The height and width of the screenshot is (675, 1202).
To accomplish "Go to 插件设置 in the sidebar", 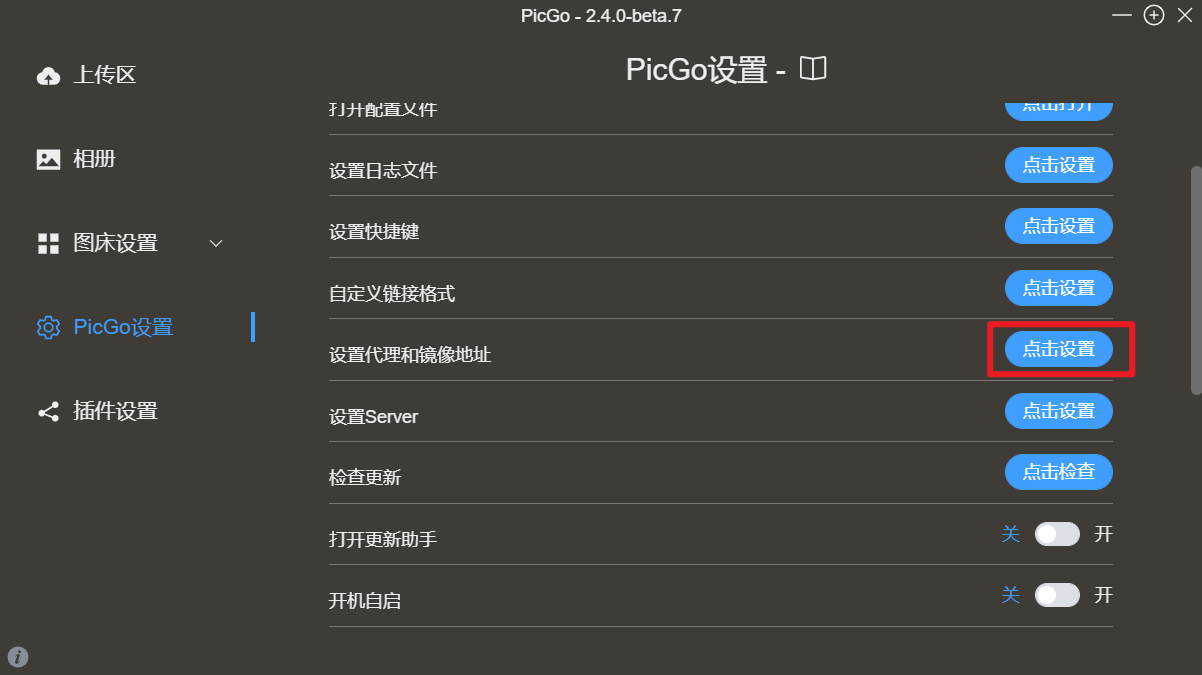I will coord(115,411).
